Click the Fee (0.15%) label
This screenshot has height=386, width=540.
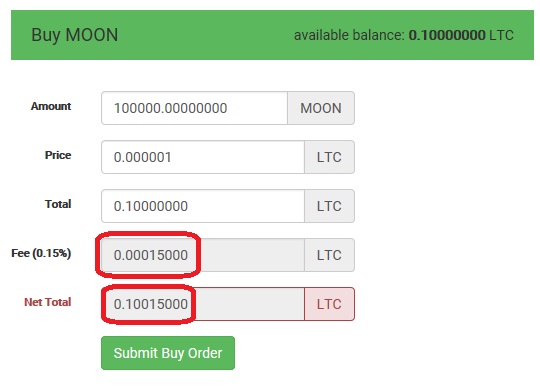click(41, 253)
